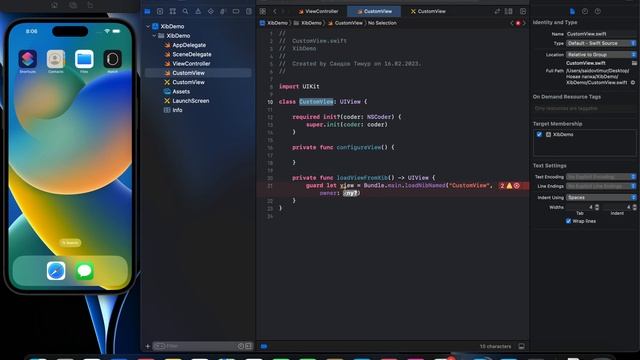Collapse the XibDemo project root

[x=148, y=27]
